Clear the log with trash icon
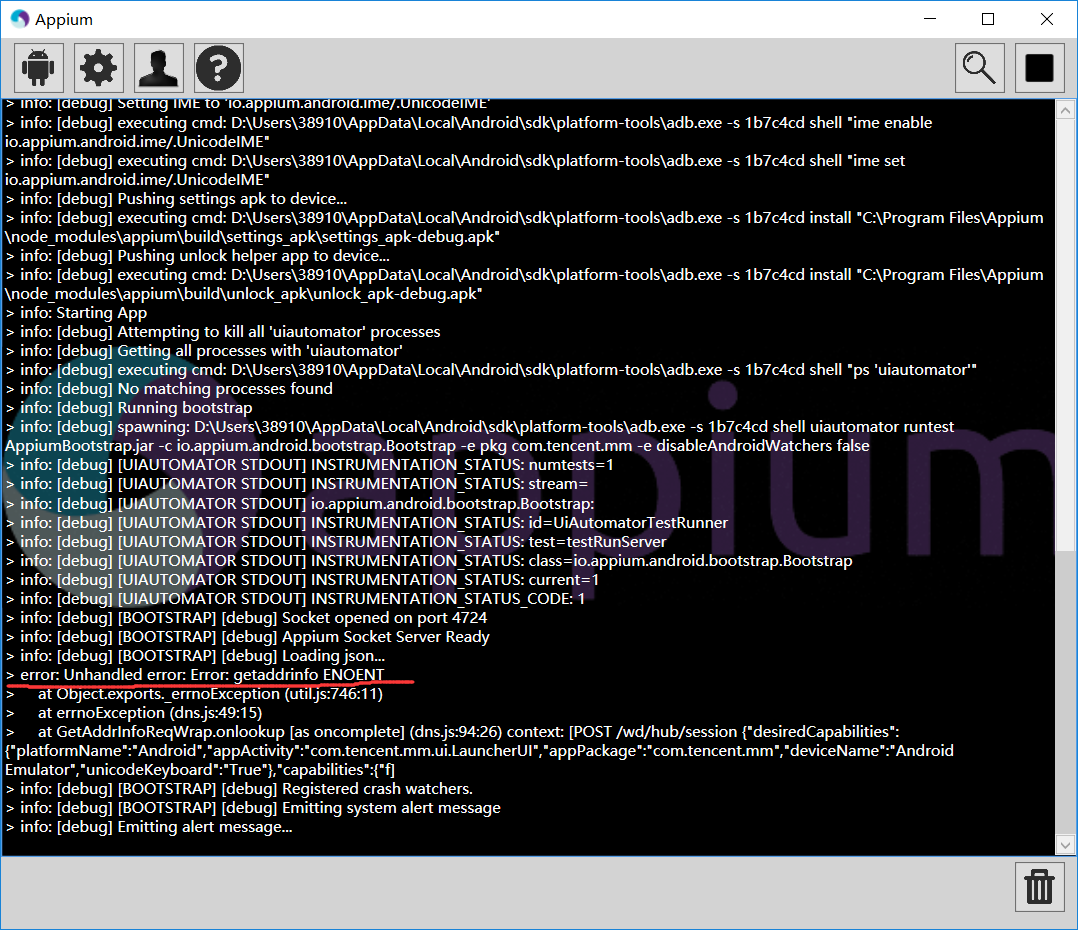 1040,887
